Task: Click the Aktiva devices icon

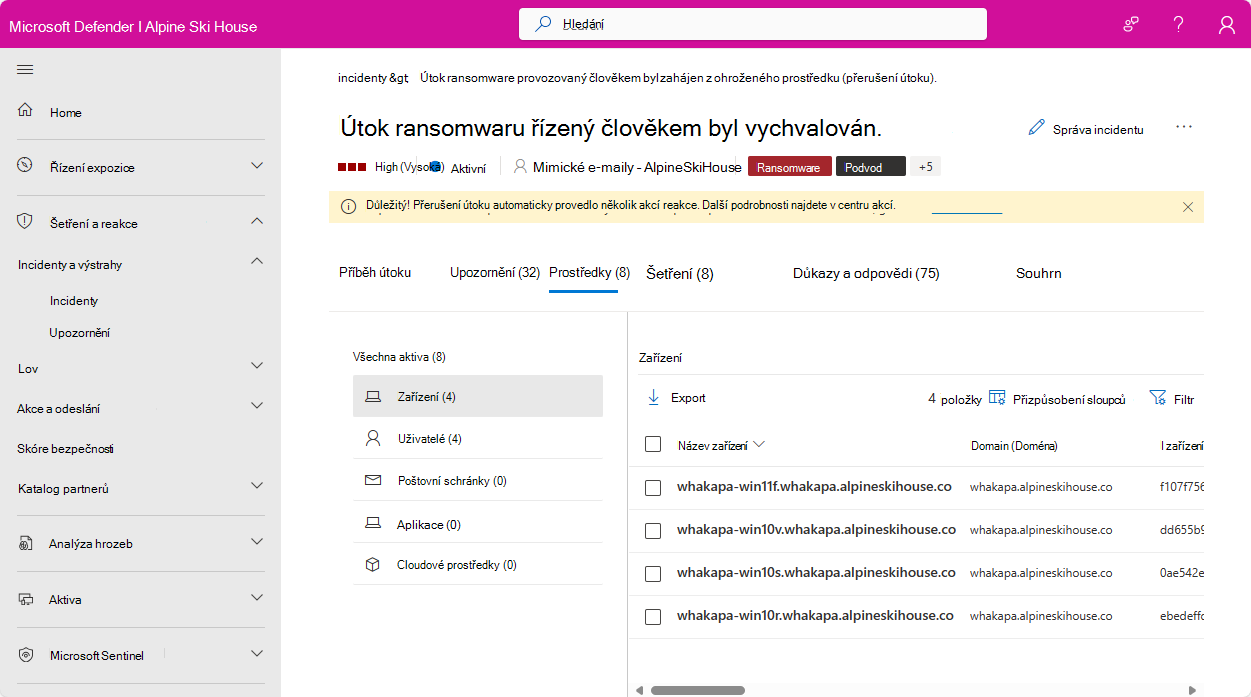Action: (27, 600)
